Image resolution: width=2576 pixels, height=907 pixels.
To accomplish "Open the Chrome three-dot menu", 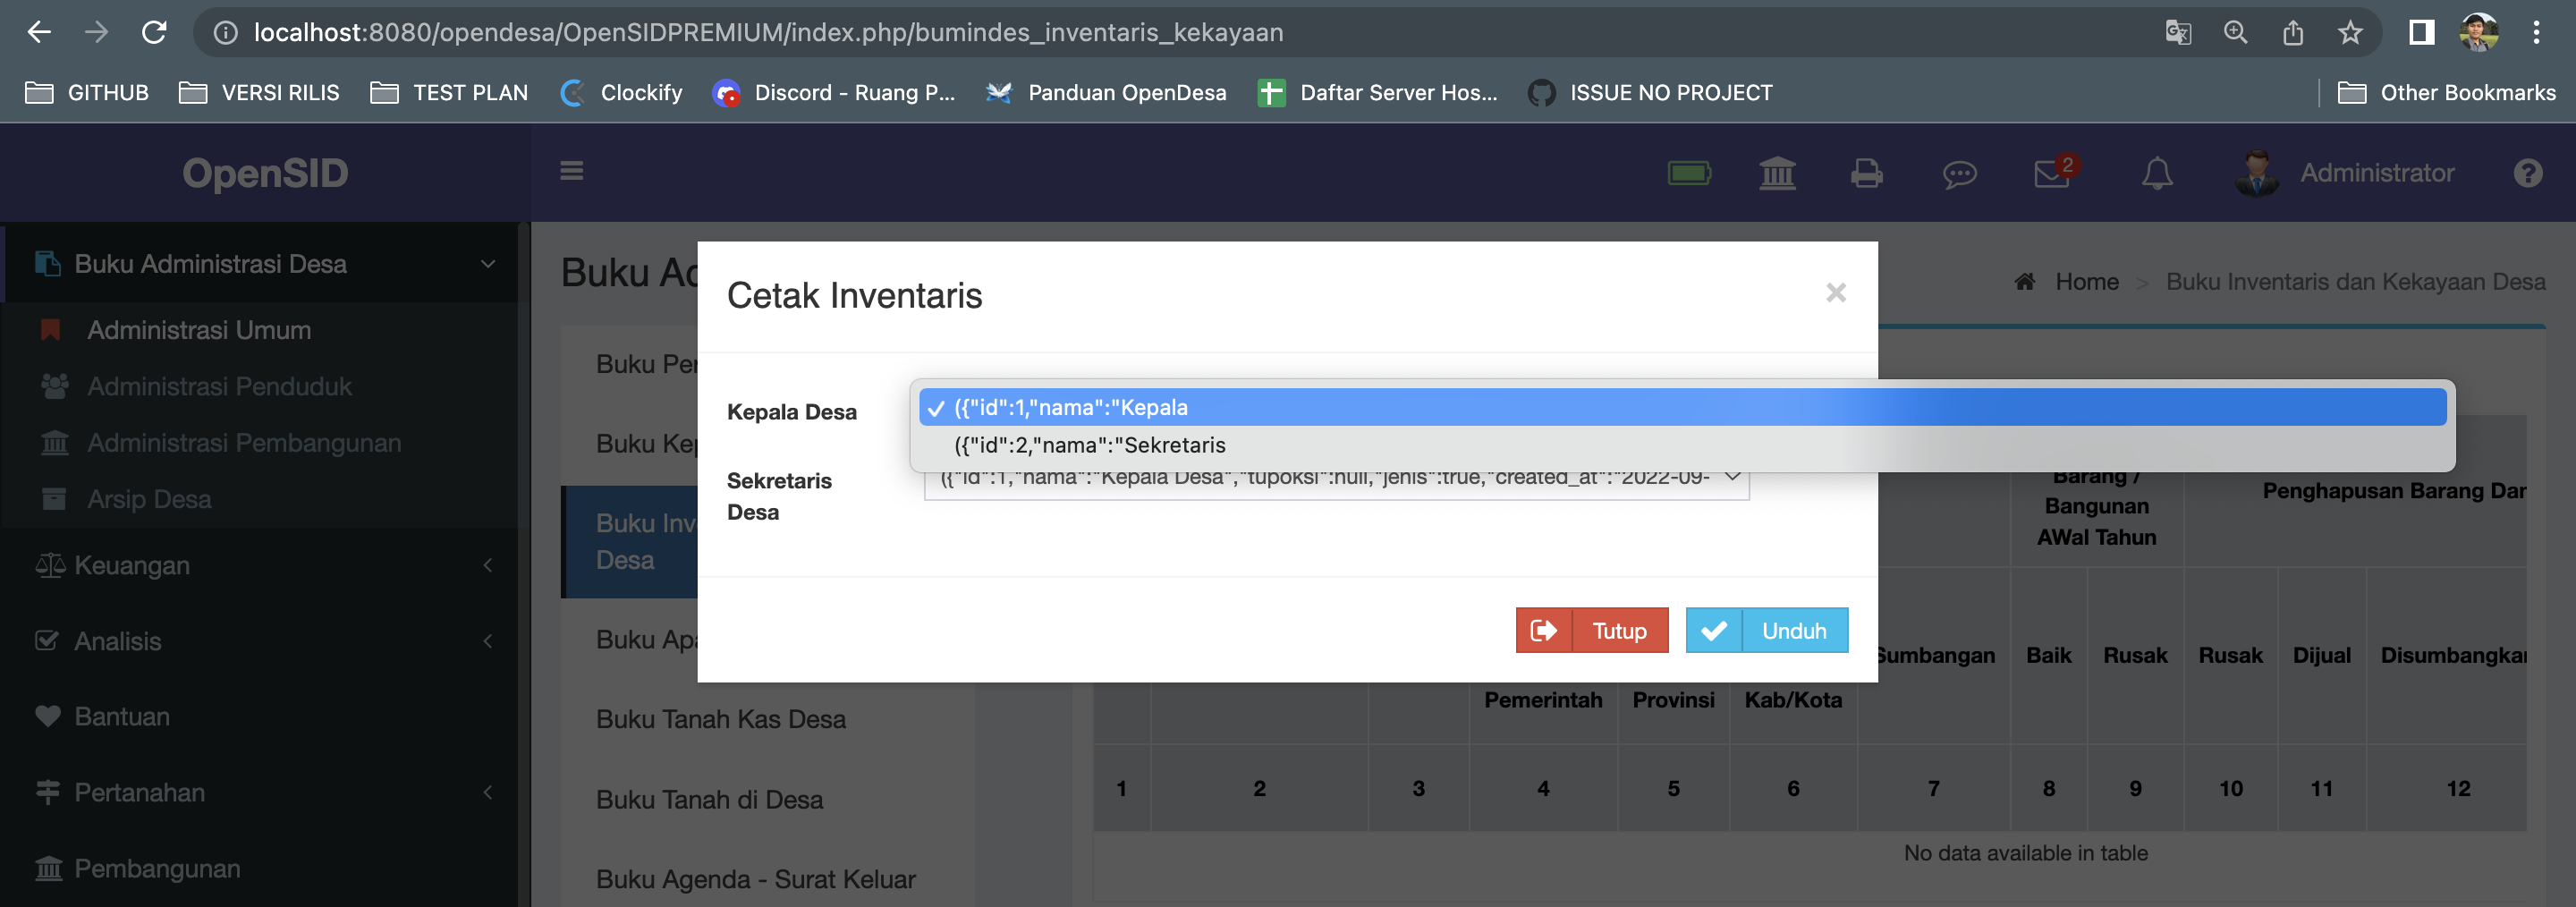I will click(2536, 33).
